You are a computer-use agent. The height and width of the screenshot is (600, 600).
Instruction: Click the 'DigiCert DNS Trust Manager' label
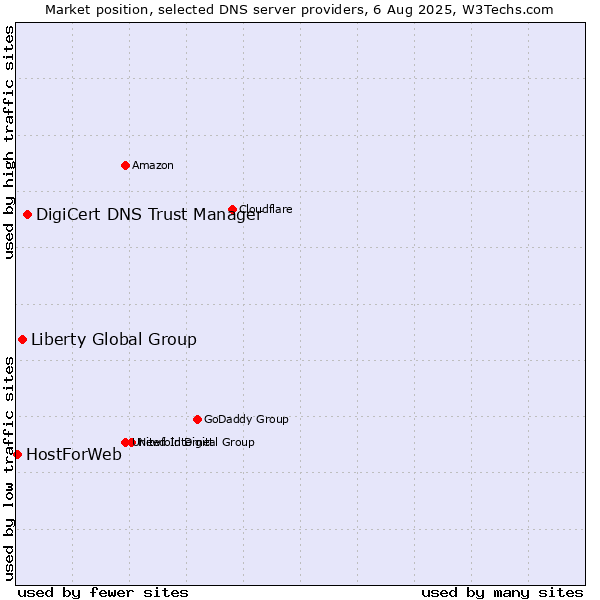149,215
